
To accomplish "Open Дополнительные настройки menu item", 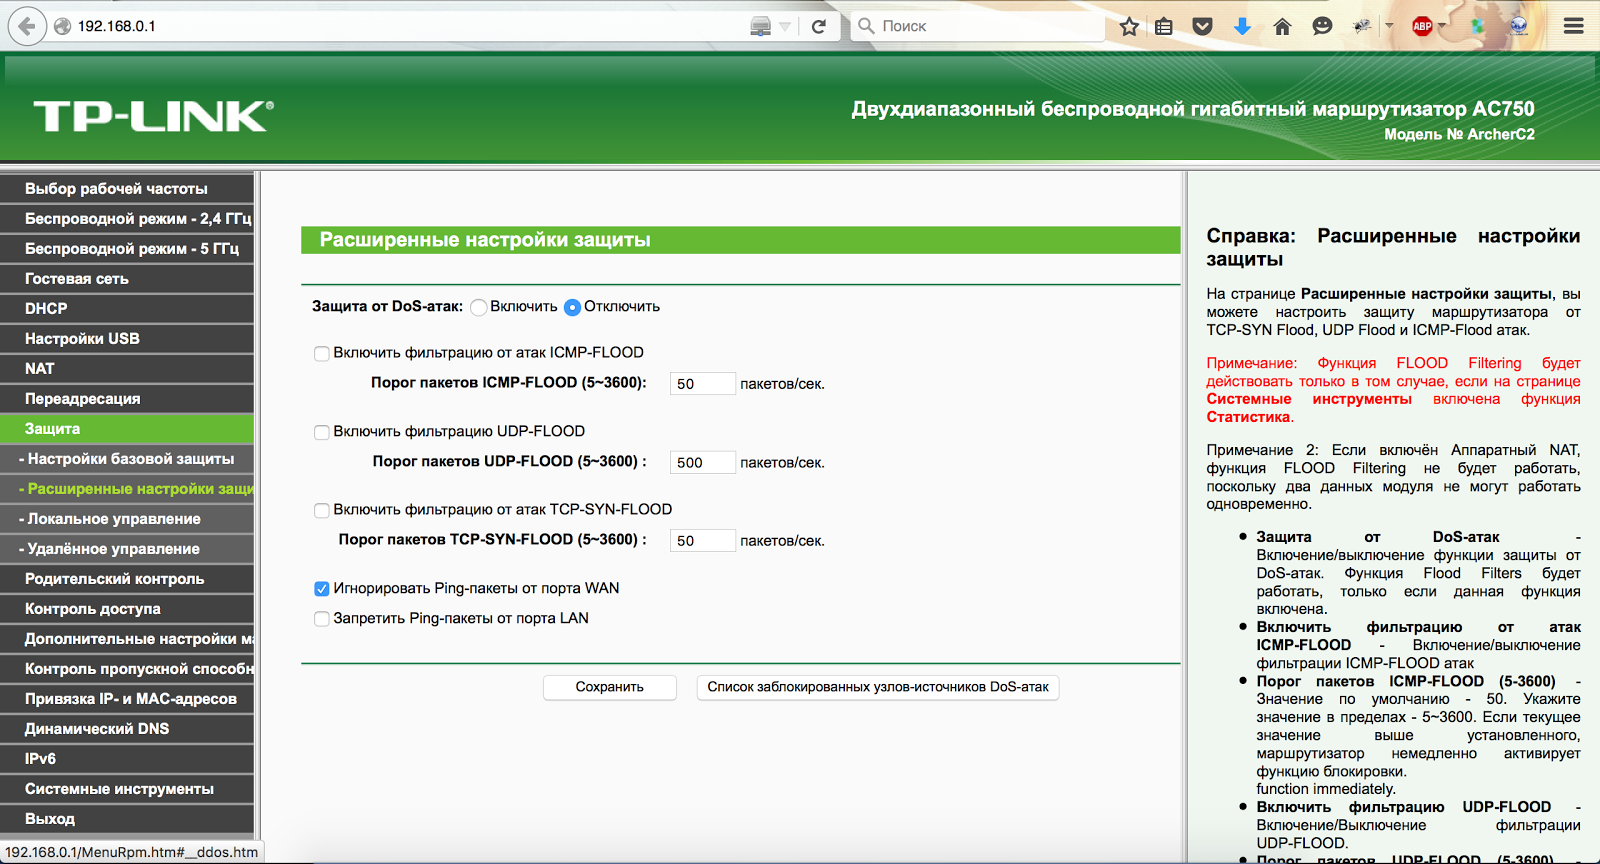I will pyautogui.click(x=127, y=638).
